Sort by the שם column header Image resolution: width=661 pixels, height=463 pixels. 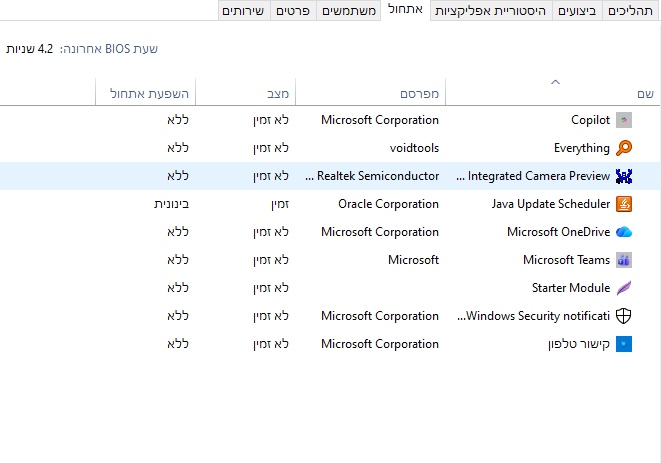click(x=645, y=93)
